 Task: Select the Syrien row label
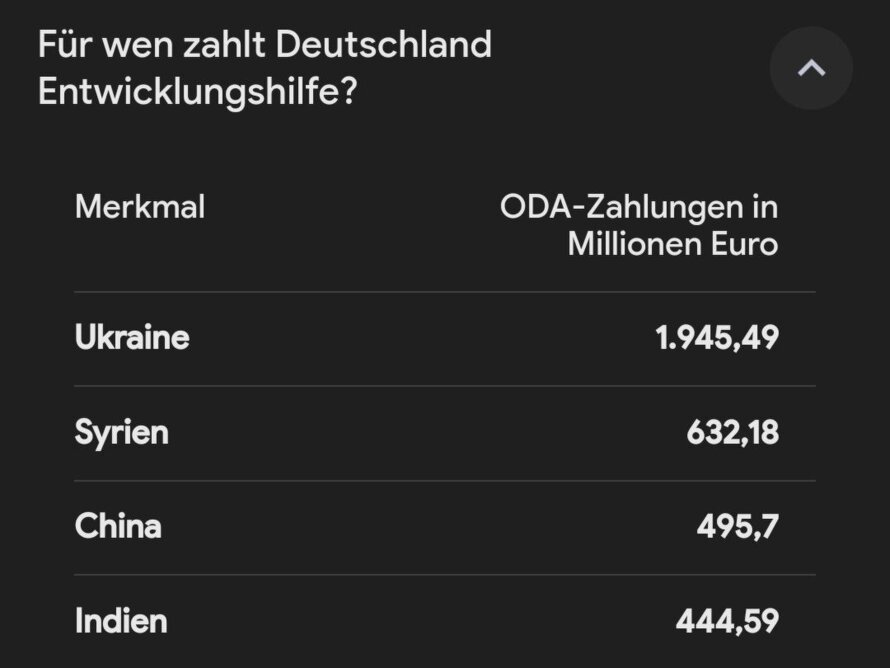(122, 433)
